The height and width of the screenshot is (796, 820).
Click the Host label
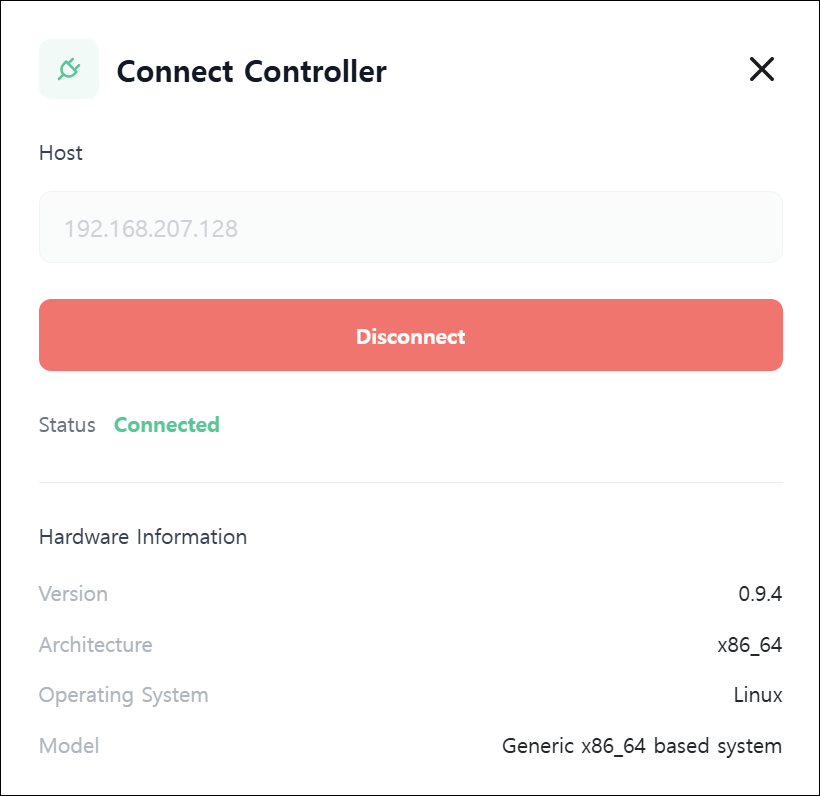[x=61, y=153]
